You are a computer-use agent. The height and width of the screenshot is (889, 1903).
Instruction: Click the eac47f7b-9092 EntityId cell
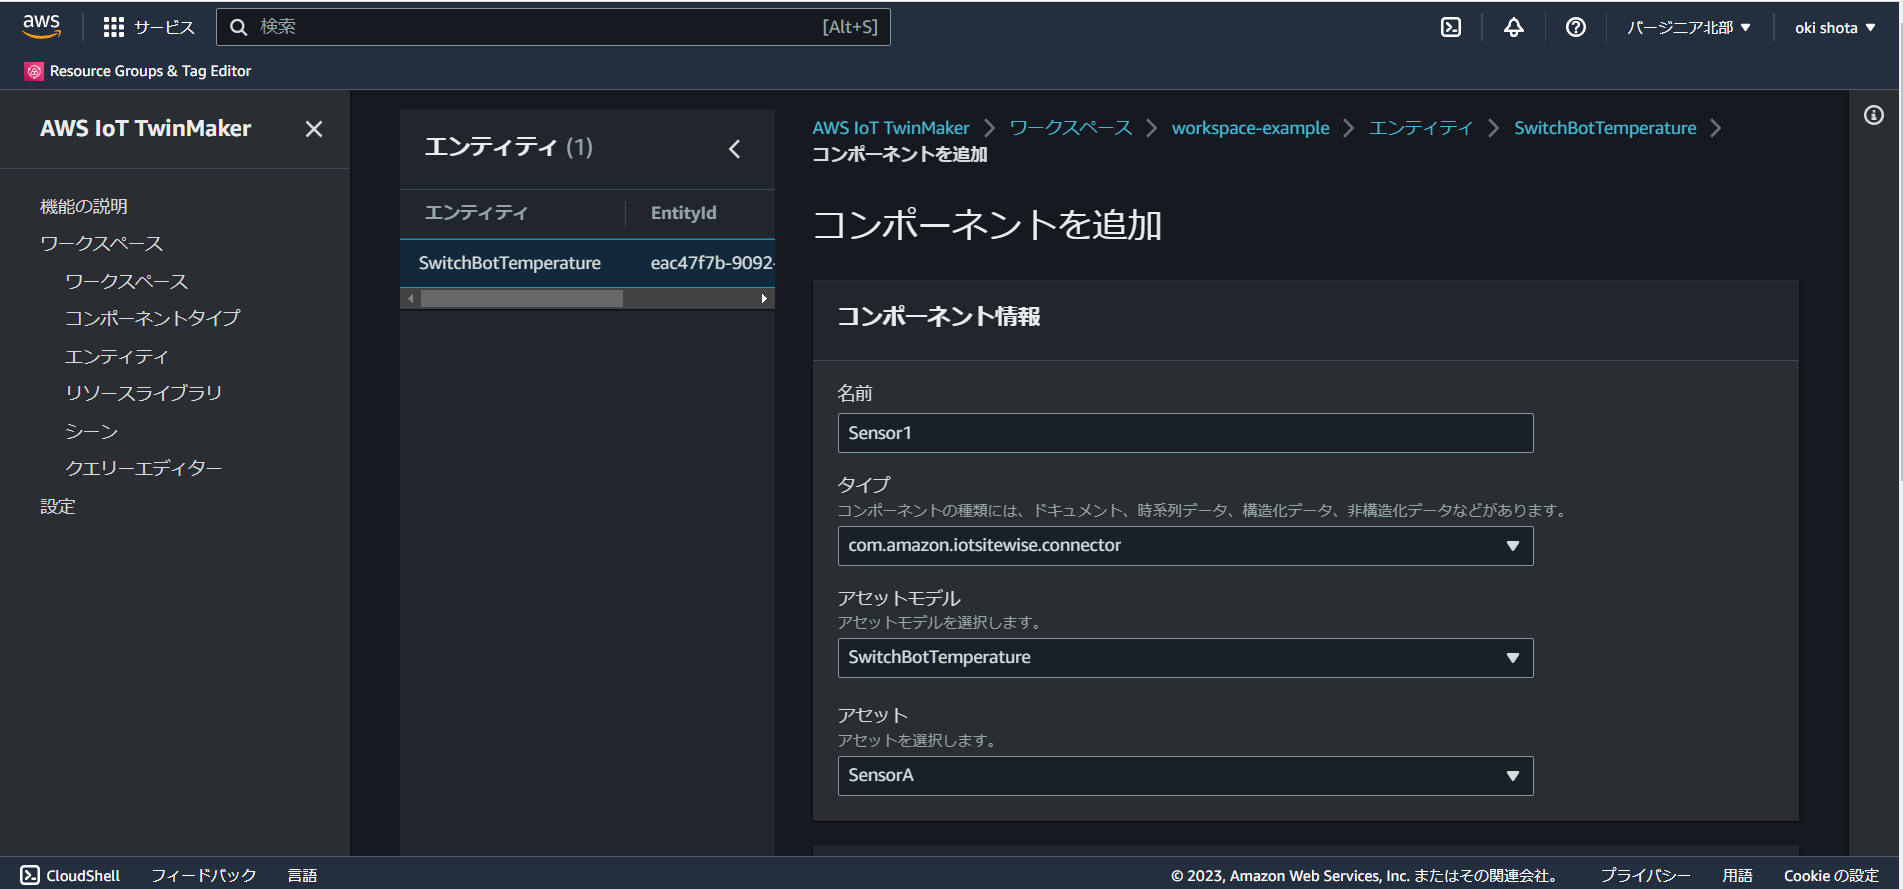tap(712, 263)
